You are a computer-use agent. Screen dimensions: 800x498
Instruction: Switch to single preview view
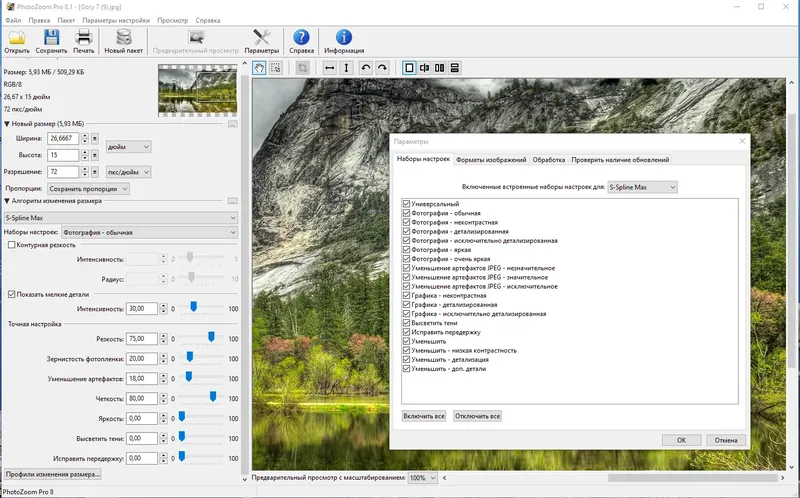[x=409, y=68]
